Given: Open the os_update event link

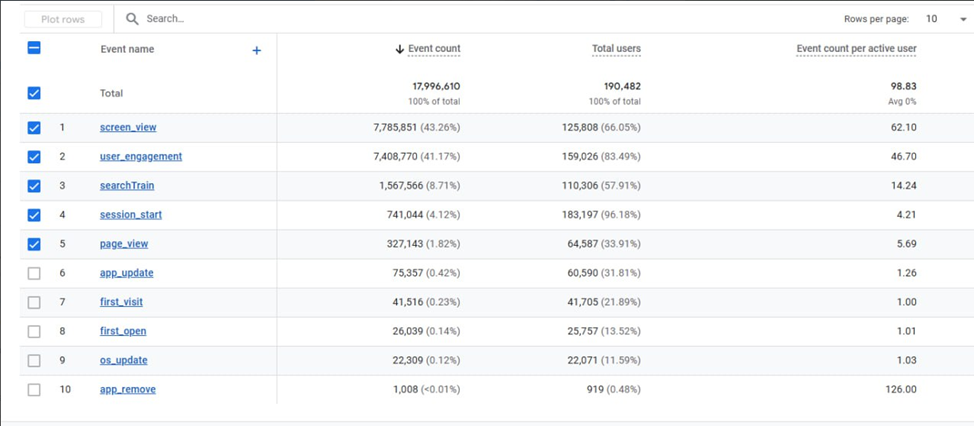Looking at the screenshot, I should click(x=123, y=360).
